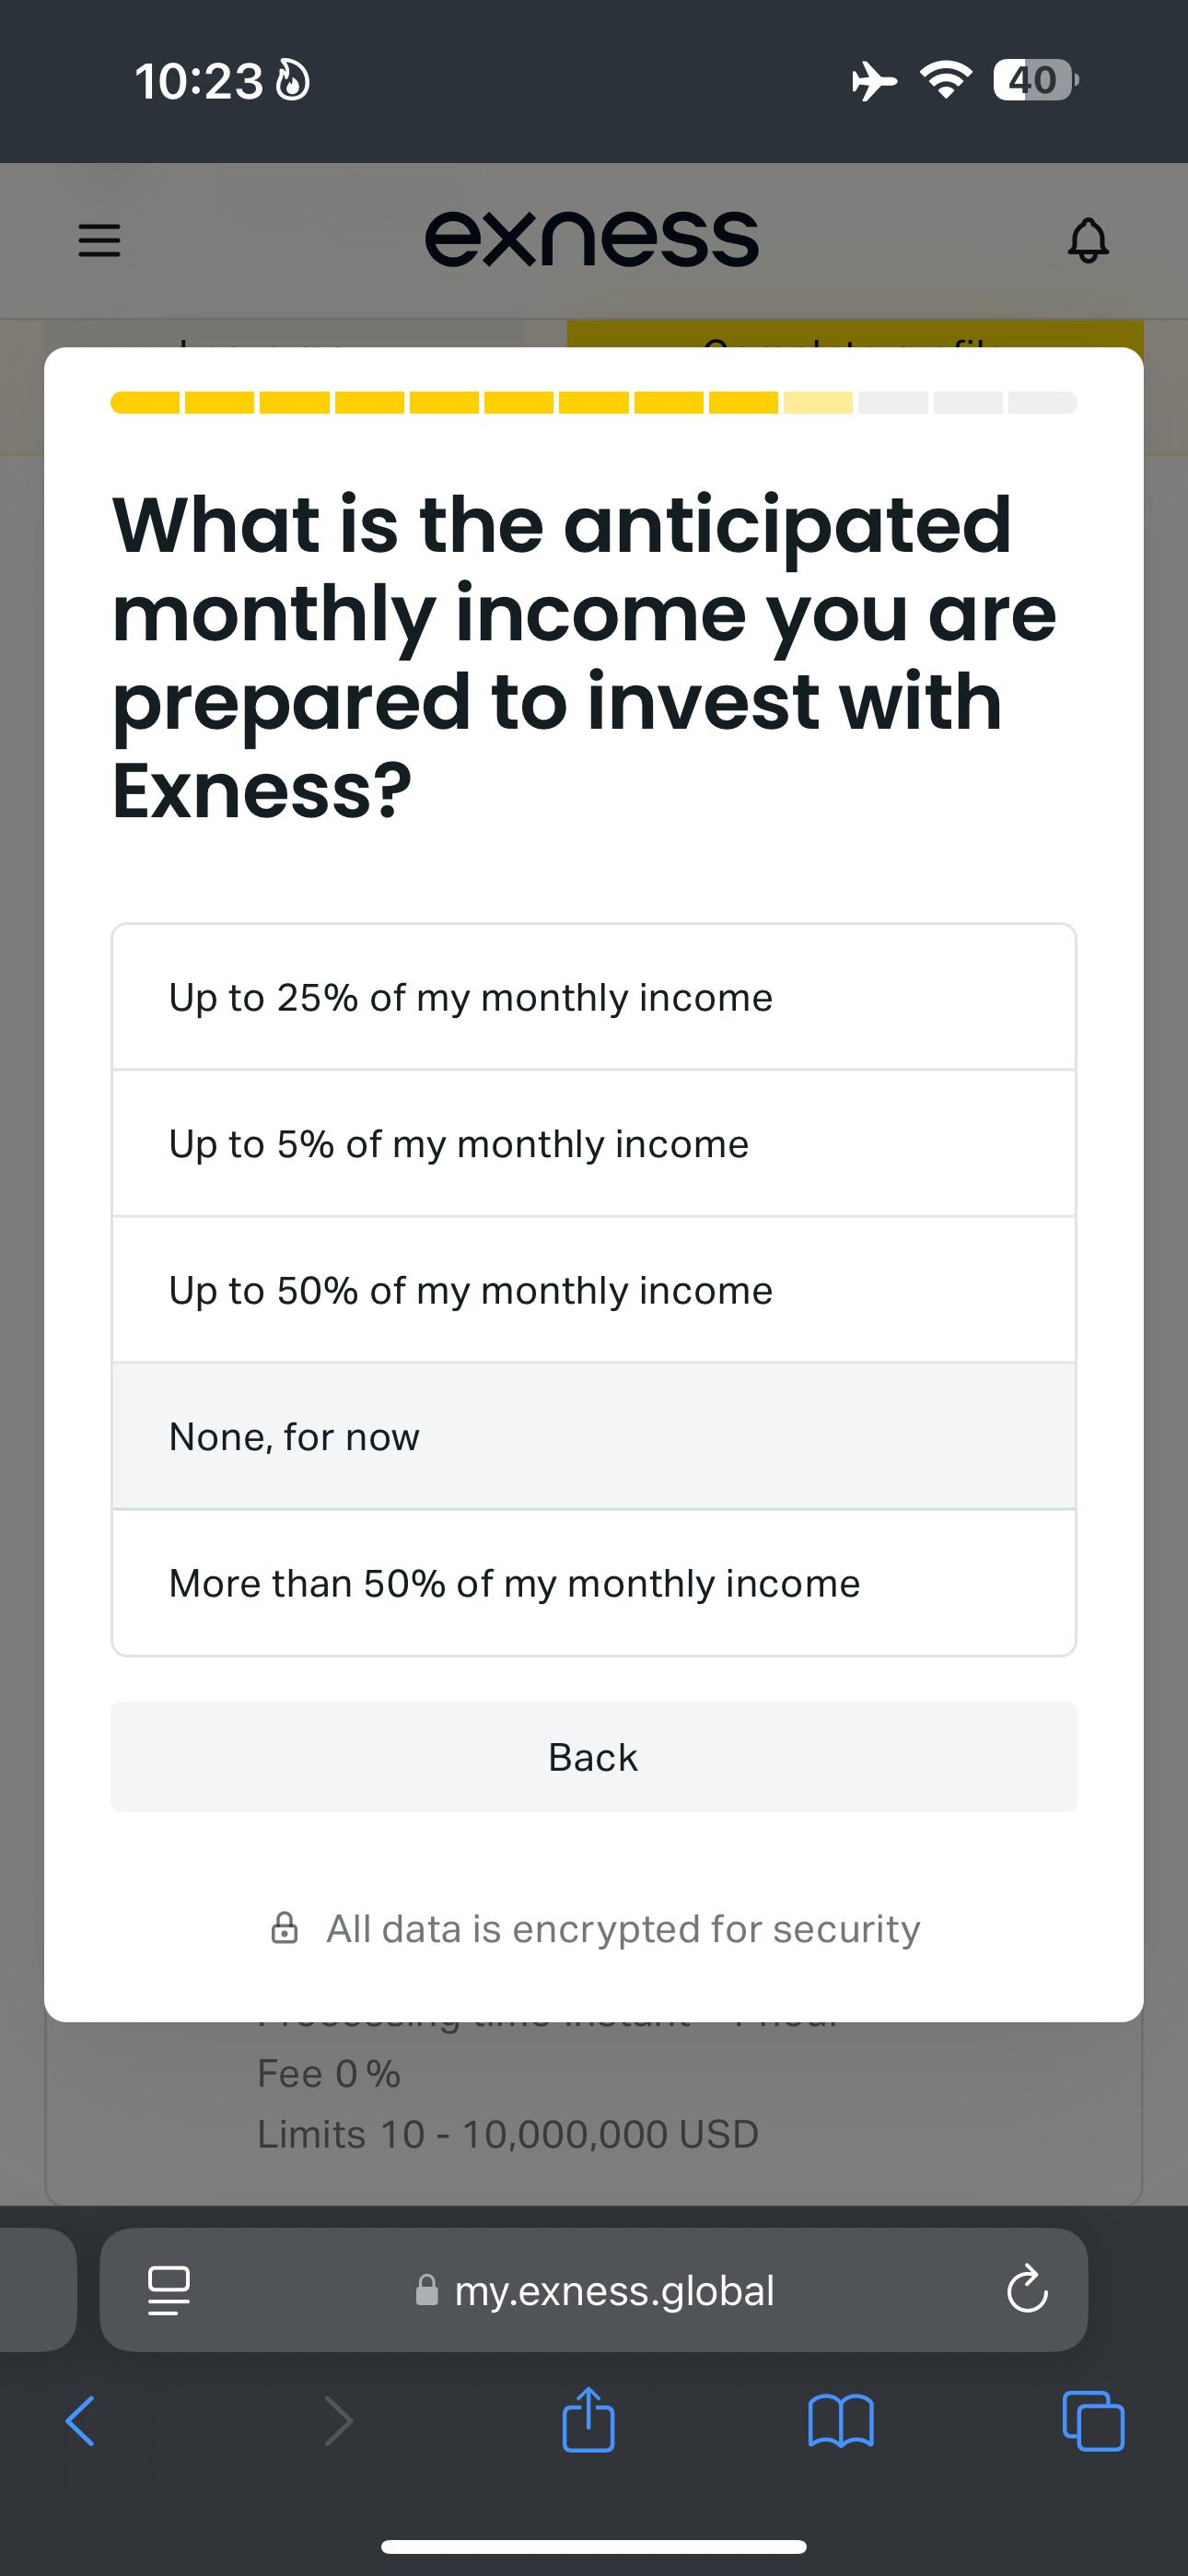Viewport: 1188px width, 2576px height.
Task: Tap Safari forward arrow
Action: coord(339,2421)
